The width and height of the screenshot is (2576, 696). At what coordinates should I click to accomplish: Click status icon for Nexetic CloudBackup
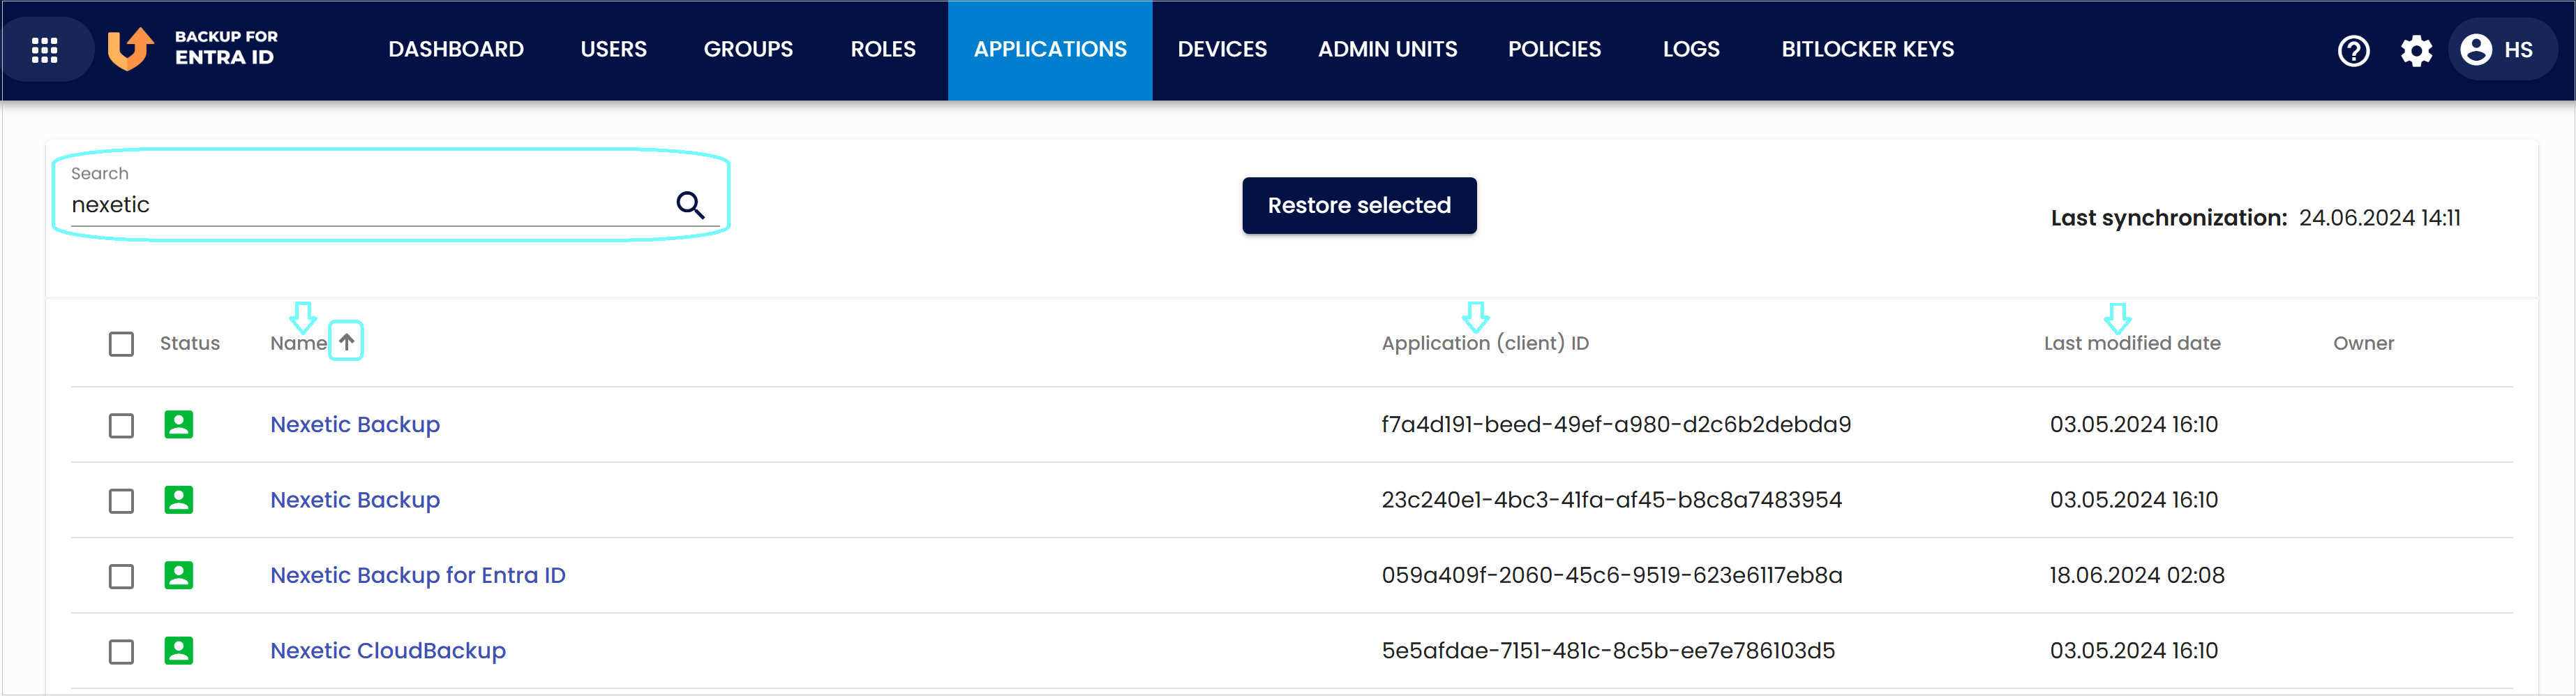coord(179,650)
